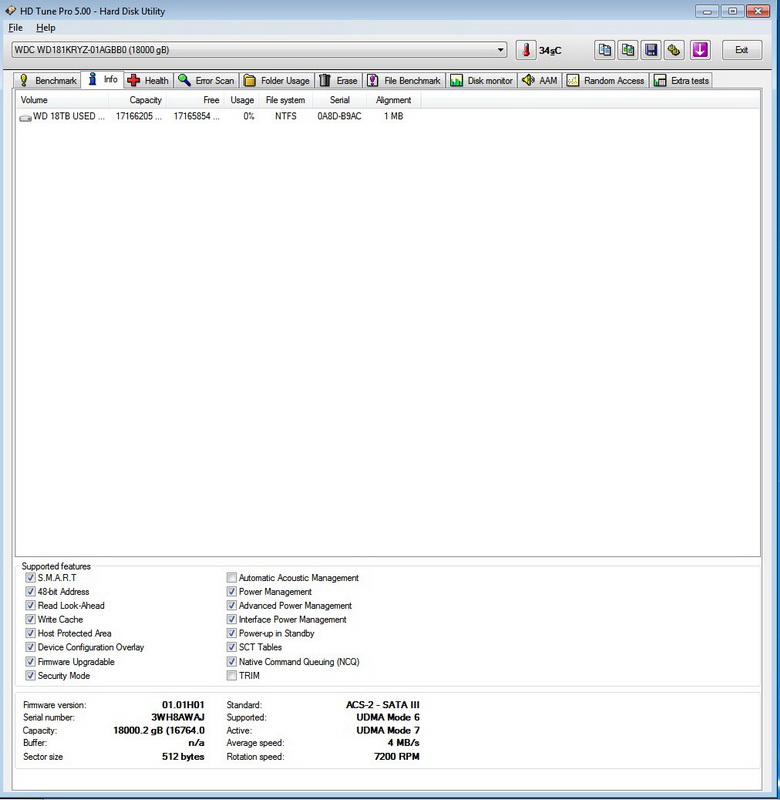Click the UDMA Mode 6 supported value
Image resolution: width=780 pixels, height=800 pixels.
388,717
